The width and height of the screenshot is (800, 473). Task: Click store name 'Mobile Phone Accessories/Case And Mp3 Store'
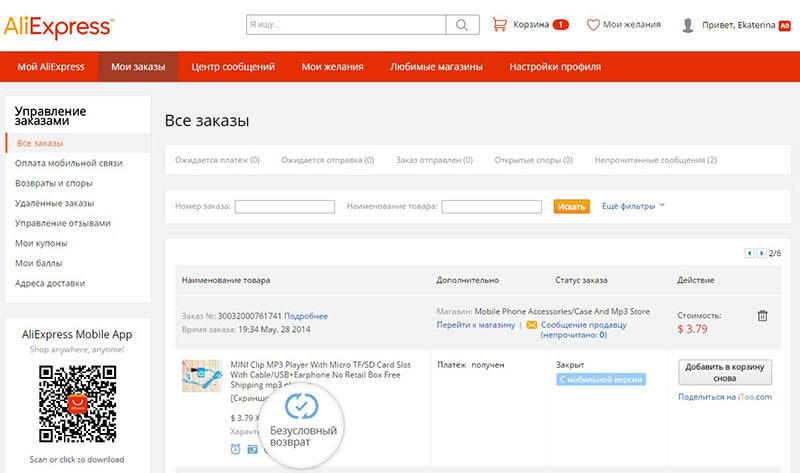pos(562,311)
